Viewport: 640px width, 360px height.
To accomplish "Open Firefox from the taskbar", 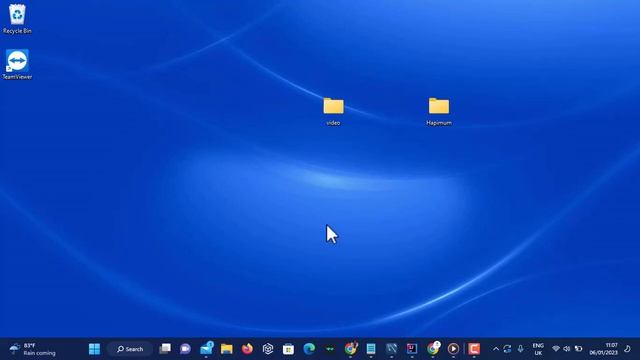I will (247, 349).
